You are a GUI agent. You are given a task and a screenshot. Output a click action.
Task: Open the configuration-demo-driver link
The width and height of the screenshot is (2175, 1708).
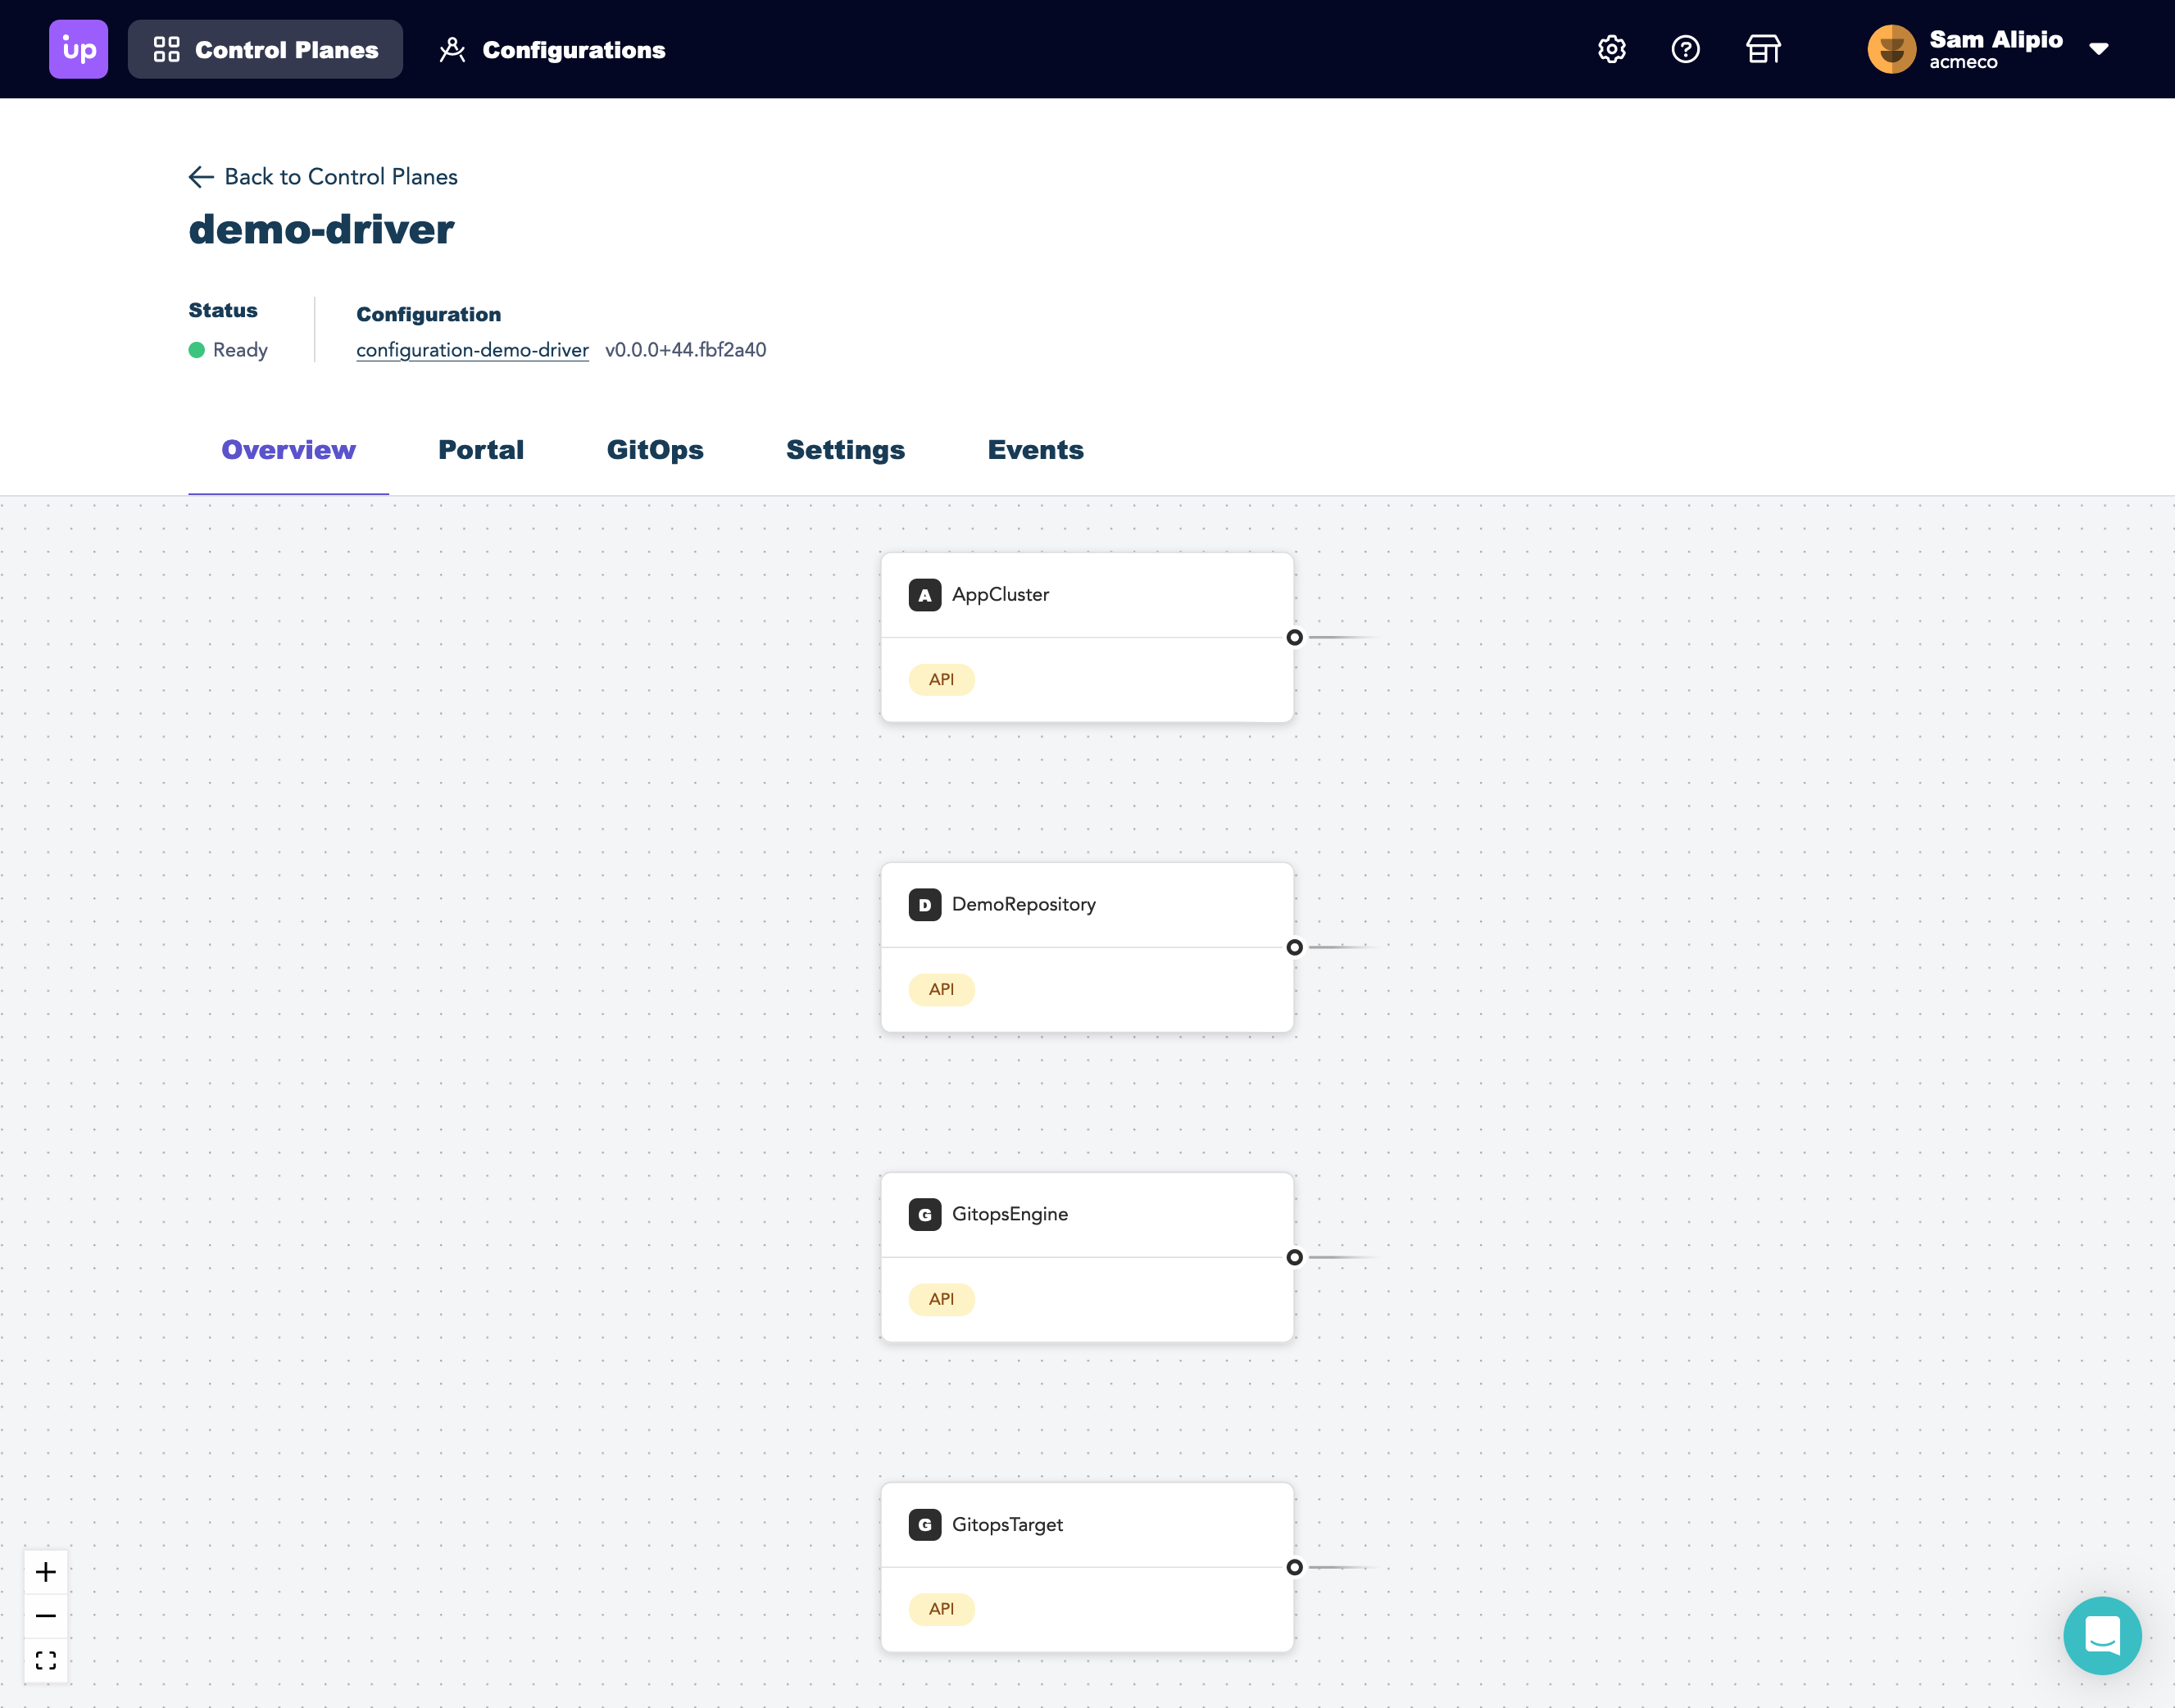point(472,350)
